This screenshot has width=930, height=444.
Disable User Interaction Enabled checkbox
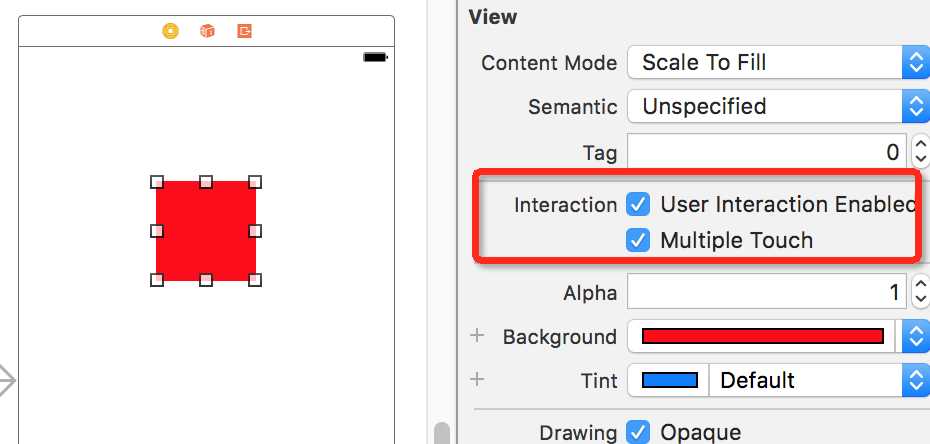tap(638, 205)
